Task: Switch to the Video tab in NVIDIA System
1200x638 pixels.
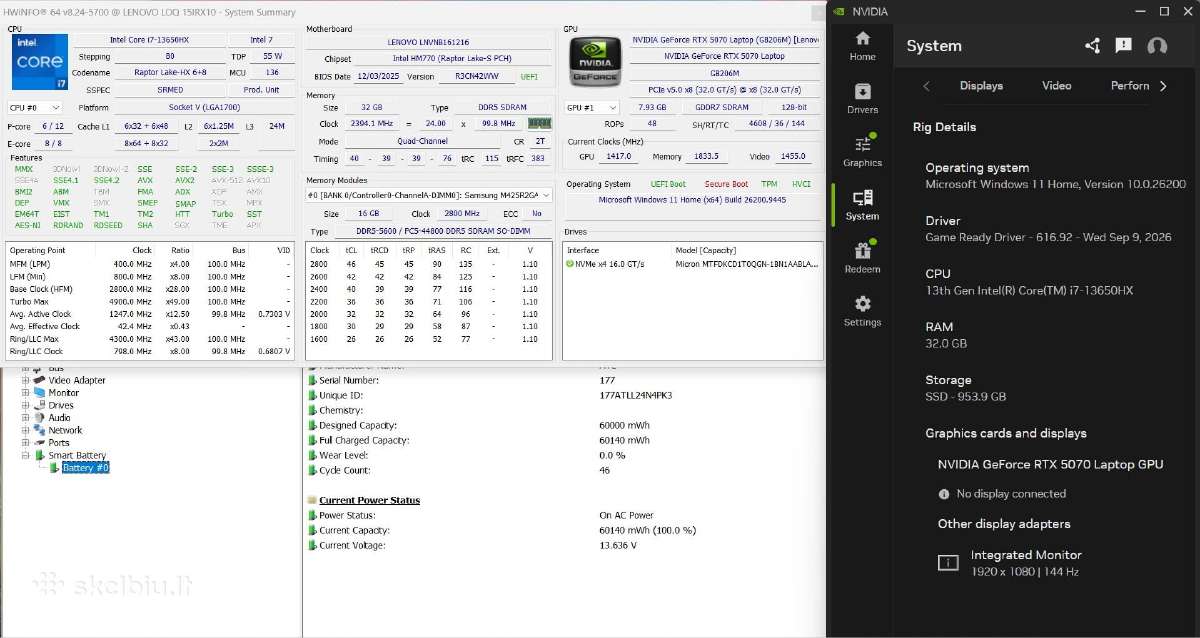Action: pyautogui.click(x=1056, y=86)
